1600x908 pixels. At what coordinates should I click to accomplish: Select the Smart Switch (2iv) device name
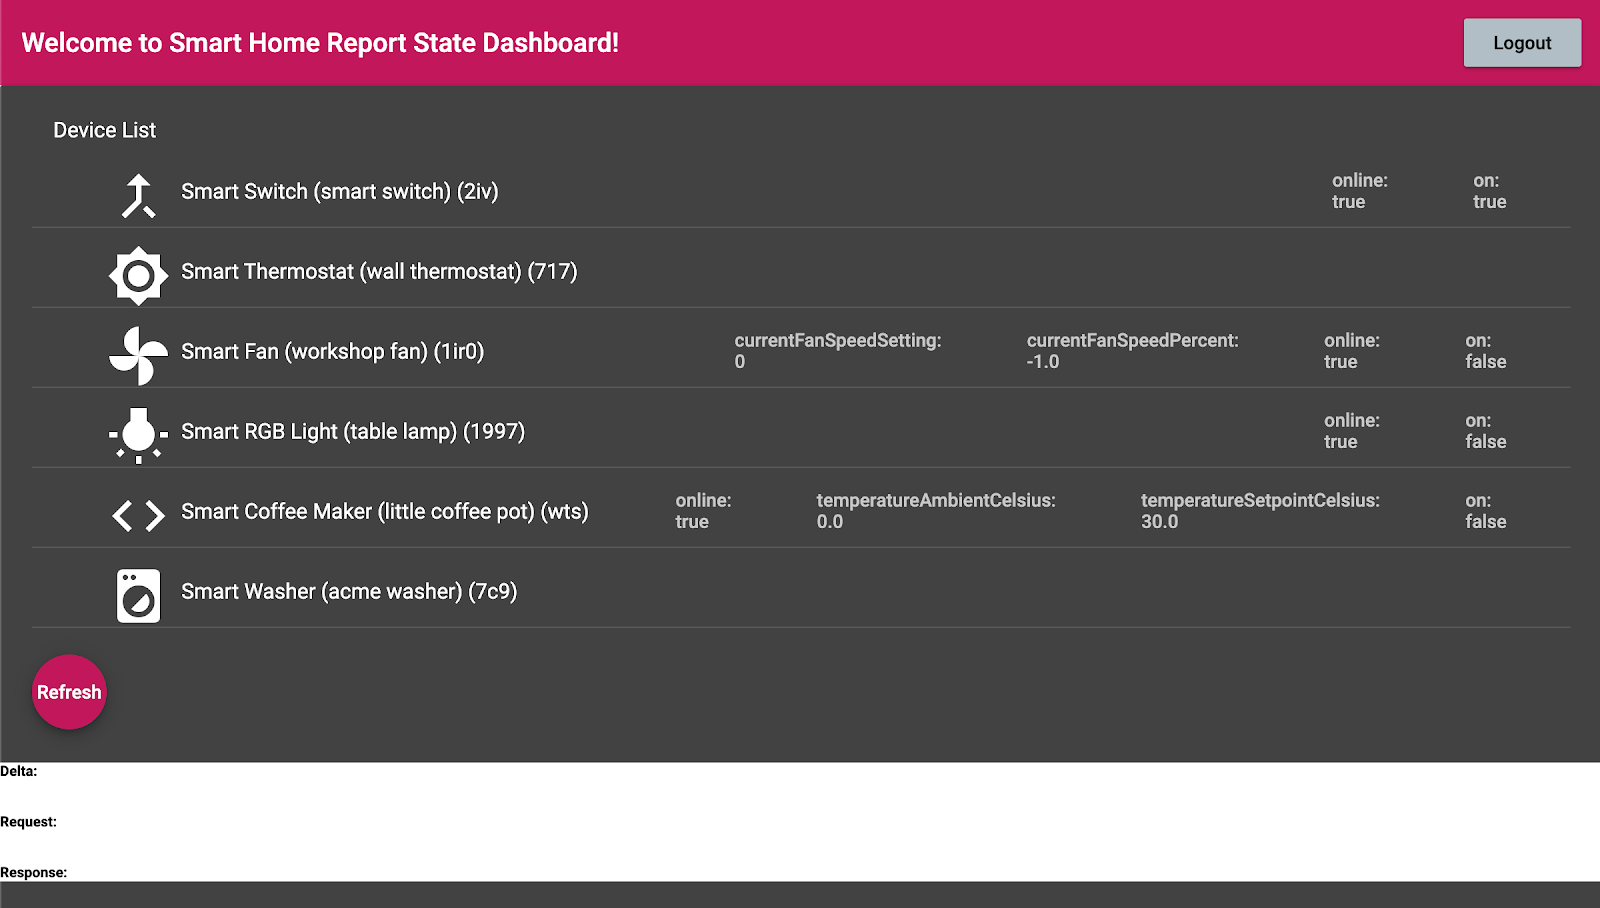coord(340,191)
